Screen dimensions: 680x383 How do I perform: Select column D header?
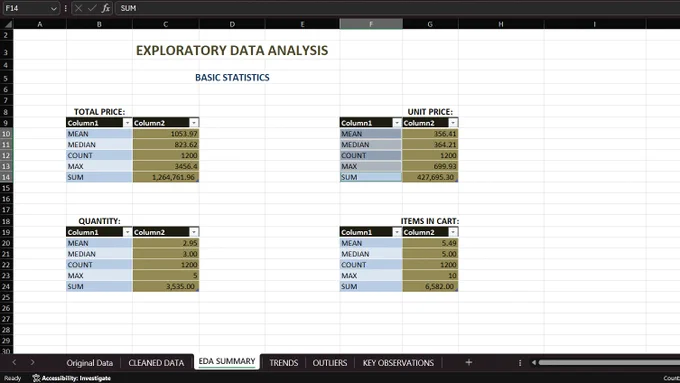[232, 24]
